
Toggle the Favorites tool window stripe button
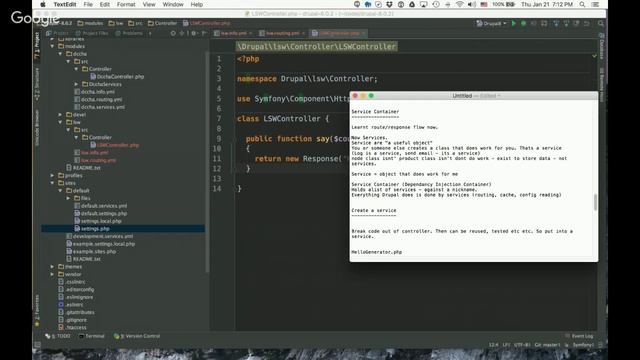coord(37,311)
